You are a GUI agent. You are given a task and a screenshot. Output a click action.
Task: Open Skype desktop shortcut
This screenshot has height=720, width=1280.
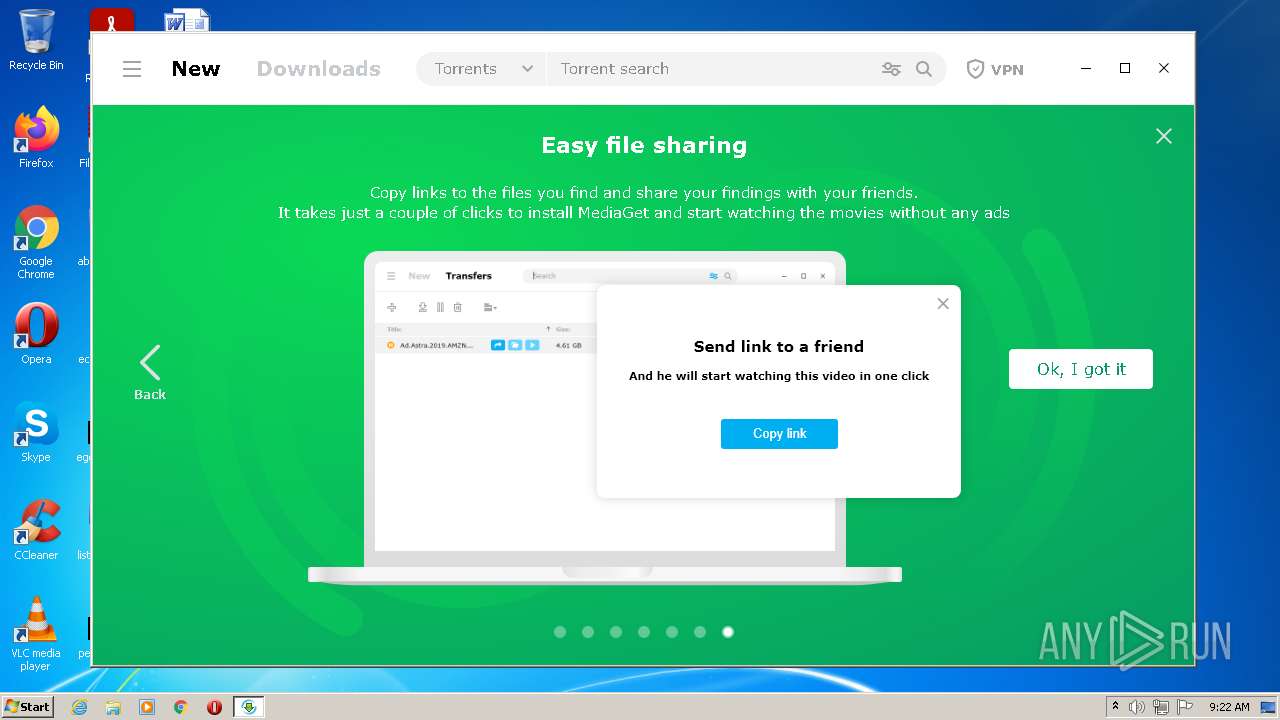pos(36,431)
